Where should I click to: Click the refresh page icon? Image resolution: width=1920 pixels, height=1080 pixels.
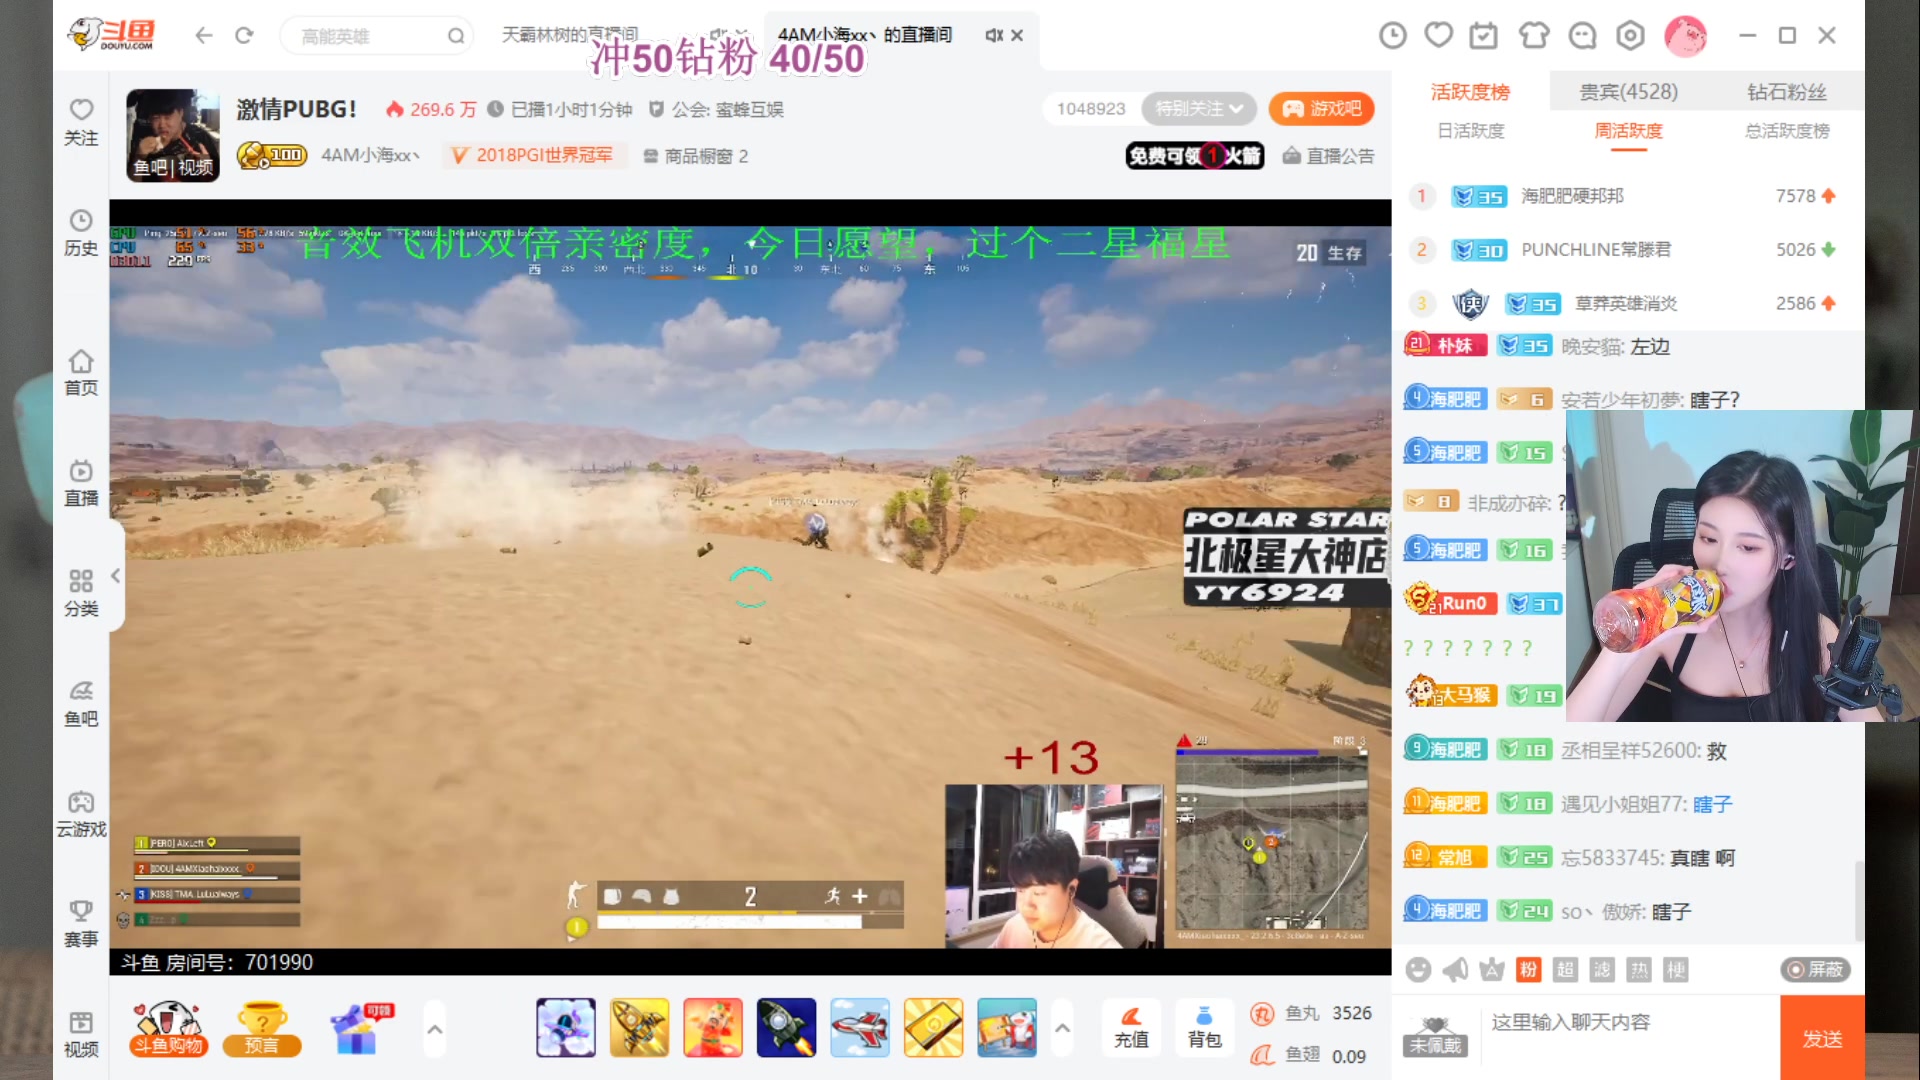point(244,36)
